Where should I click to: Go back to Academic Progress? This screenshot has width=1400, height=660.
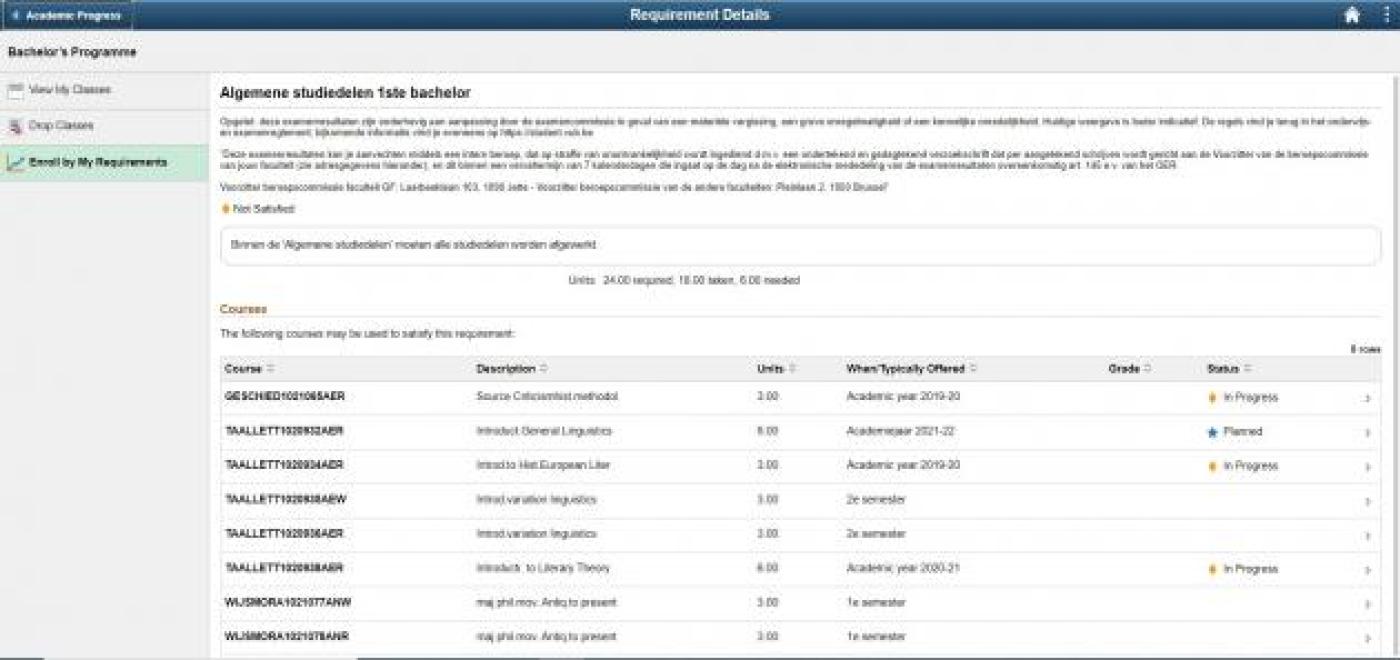66,15
